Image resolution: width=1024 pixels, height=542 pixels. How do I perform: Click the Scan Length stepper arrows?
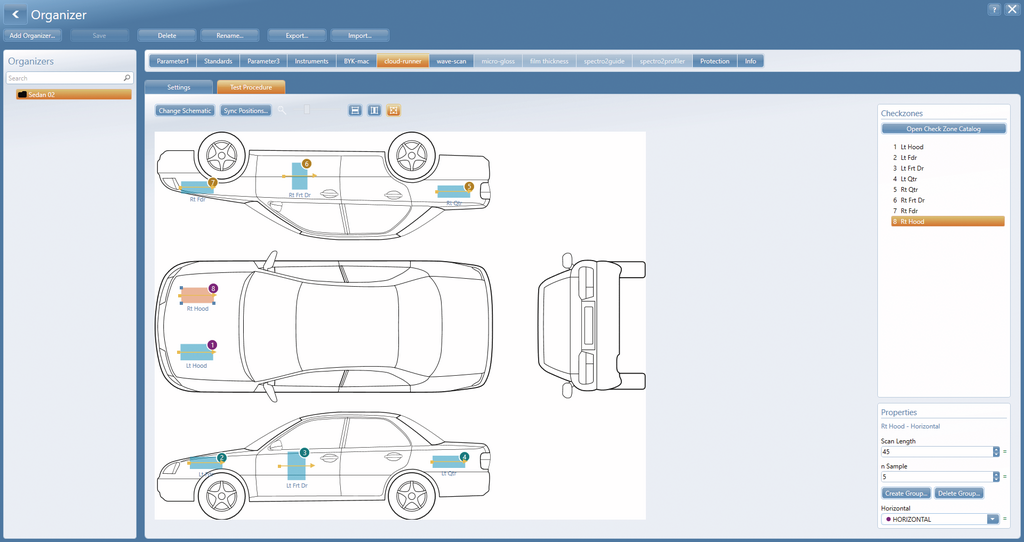point(996,451)
